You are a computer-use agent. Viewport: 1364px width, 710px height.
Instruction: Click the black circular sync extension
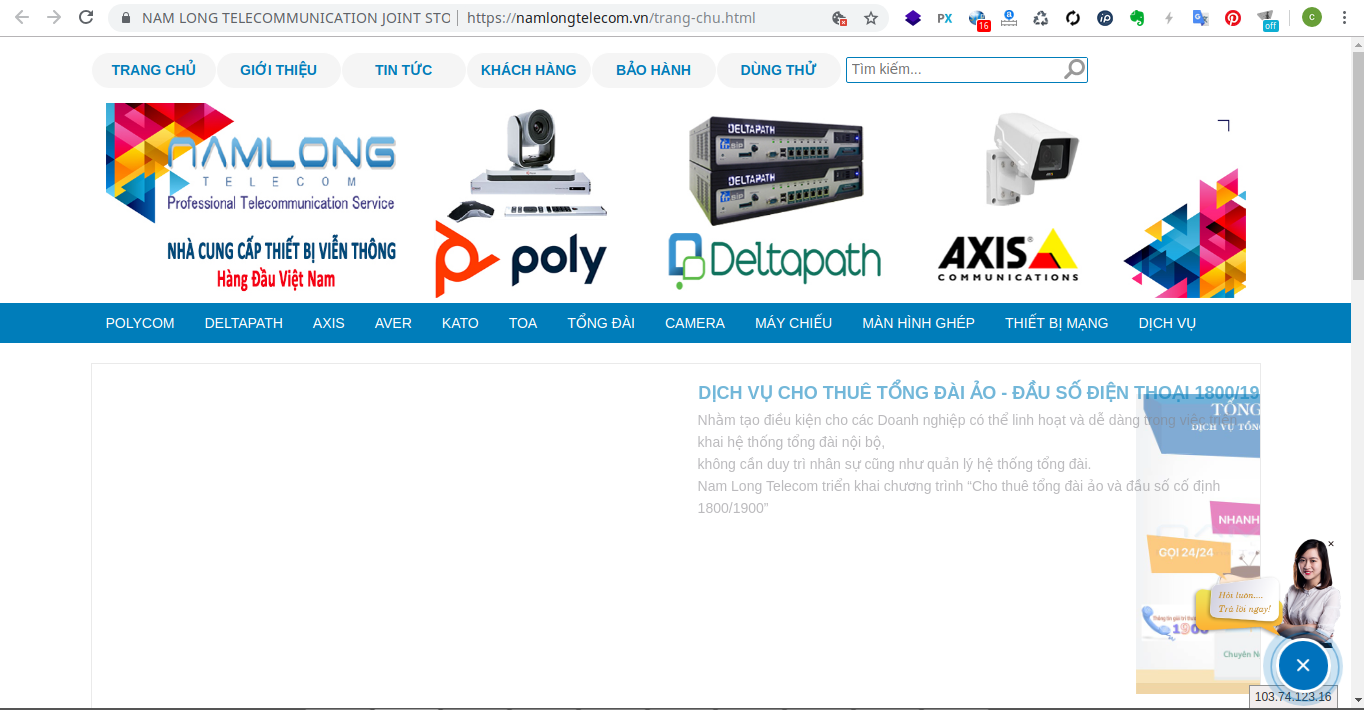click(x=1073, y=18)
